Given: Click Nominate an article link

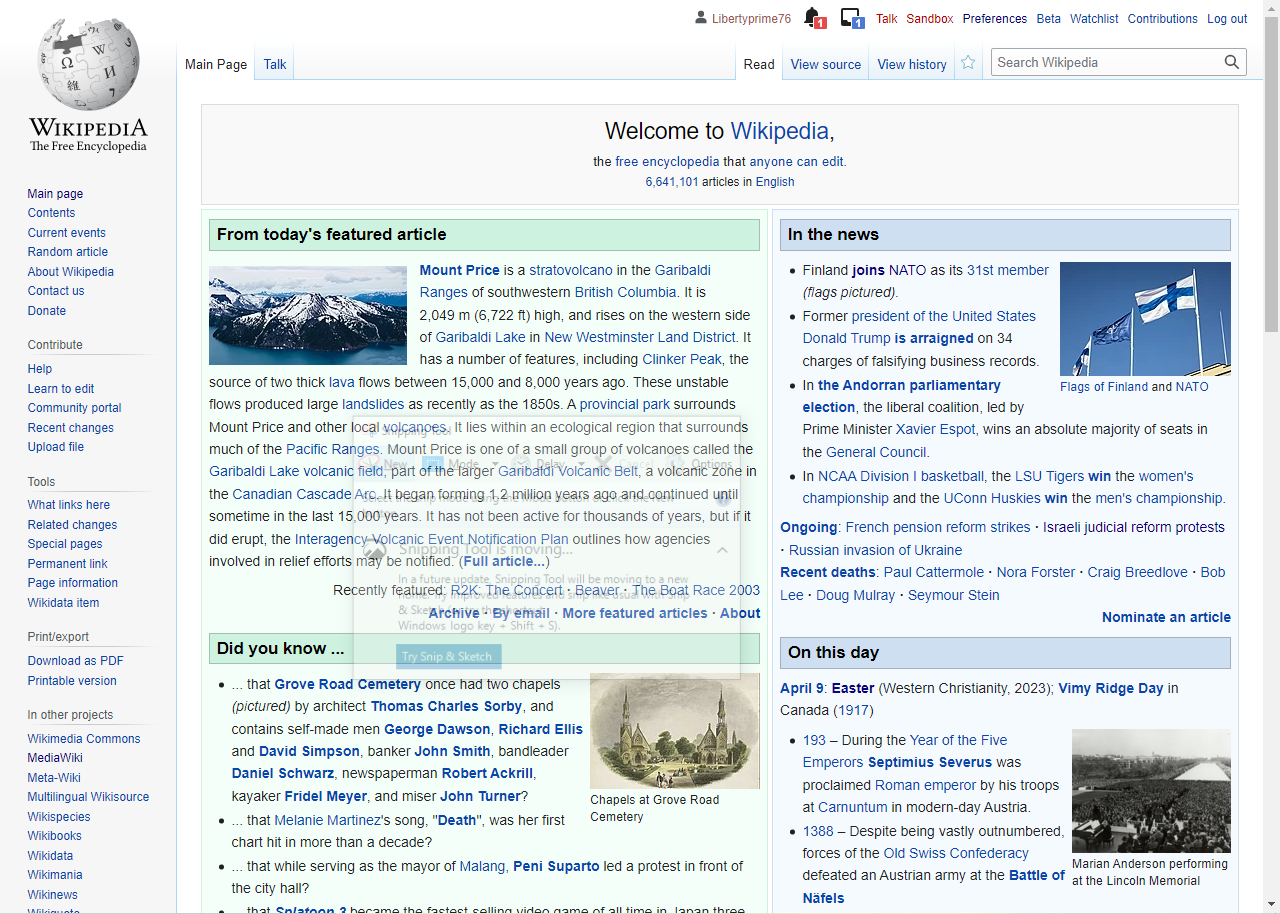Looking at the screenshot, I should (1166, 617).
